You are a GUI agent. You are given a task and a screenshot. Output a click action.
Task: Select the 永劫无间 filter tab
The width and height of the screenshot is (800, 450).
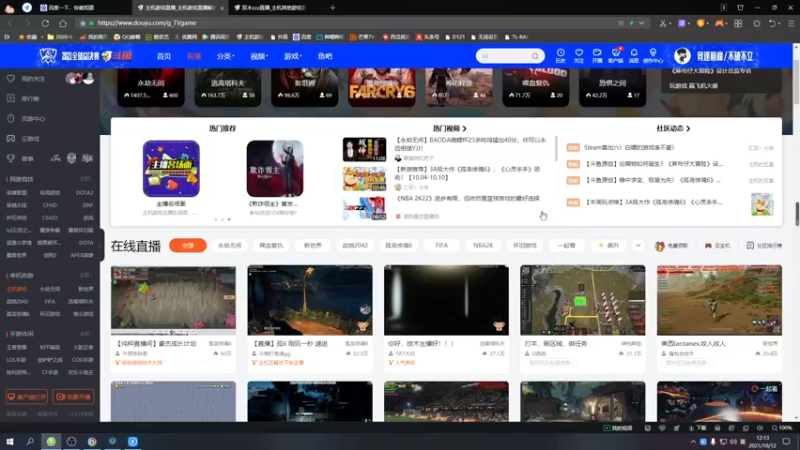pos(229,245)
